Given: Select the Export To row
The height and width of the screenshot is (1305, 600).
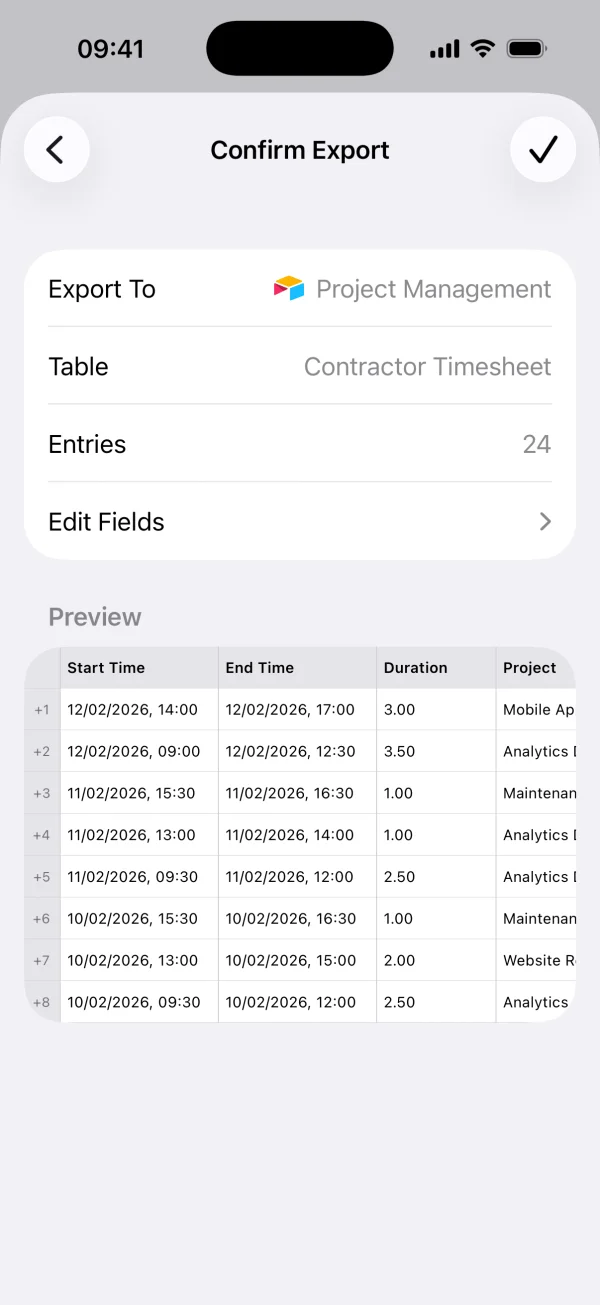Looking at the screenshot, I should click(300, 289).
